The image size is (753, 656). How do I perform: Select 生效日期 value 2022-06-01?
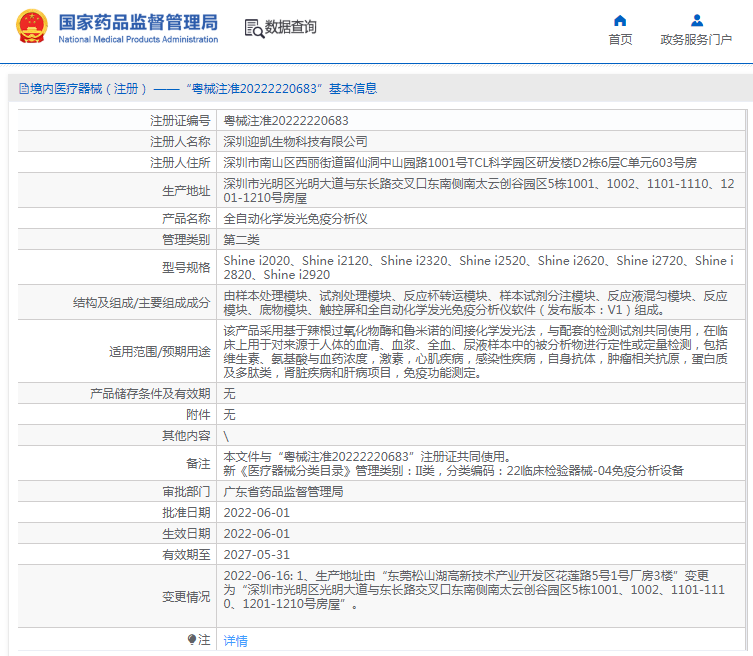[x=256, y=534]
